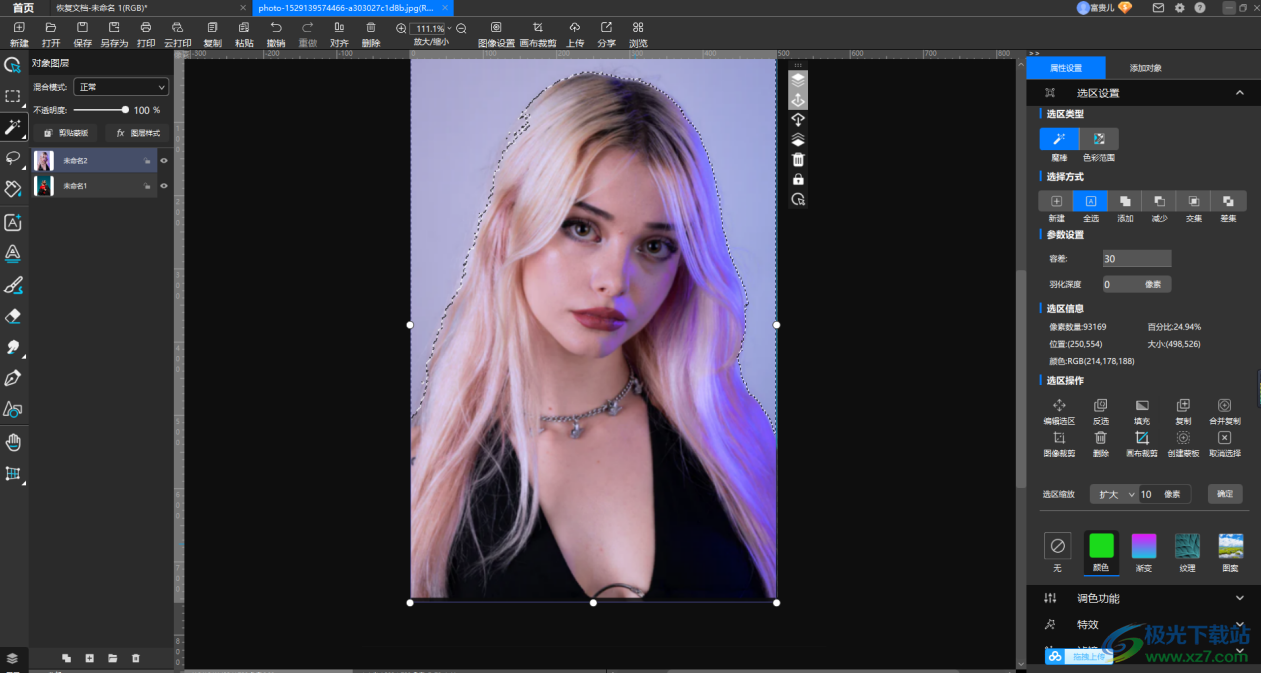Set selection mode to 全选 (Select All)
This screenshot has height=673, width=1261.
click(x=1091, y=201)
